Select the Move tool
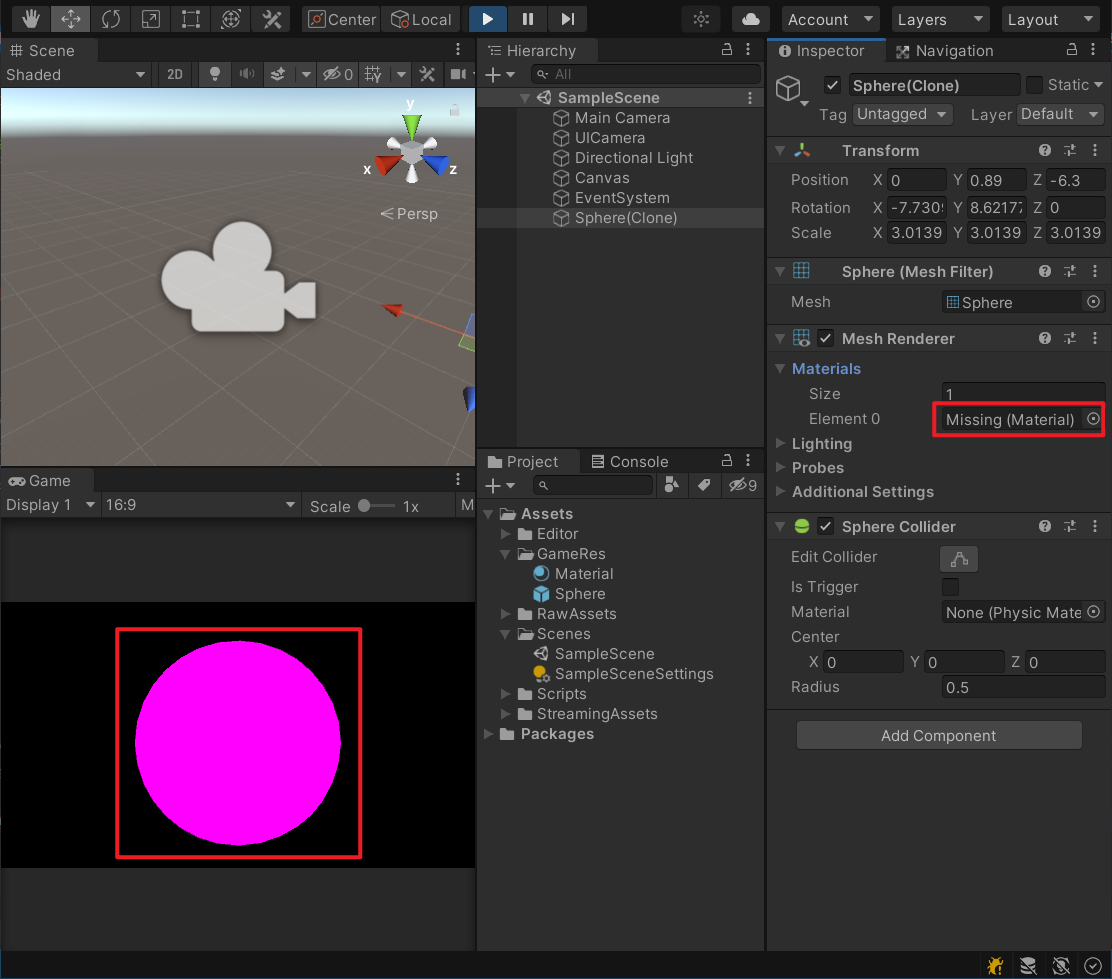The image size is (1112, 979). pos(70,18)
